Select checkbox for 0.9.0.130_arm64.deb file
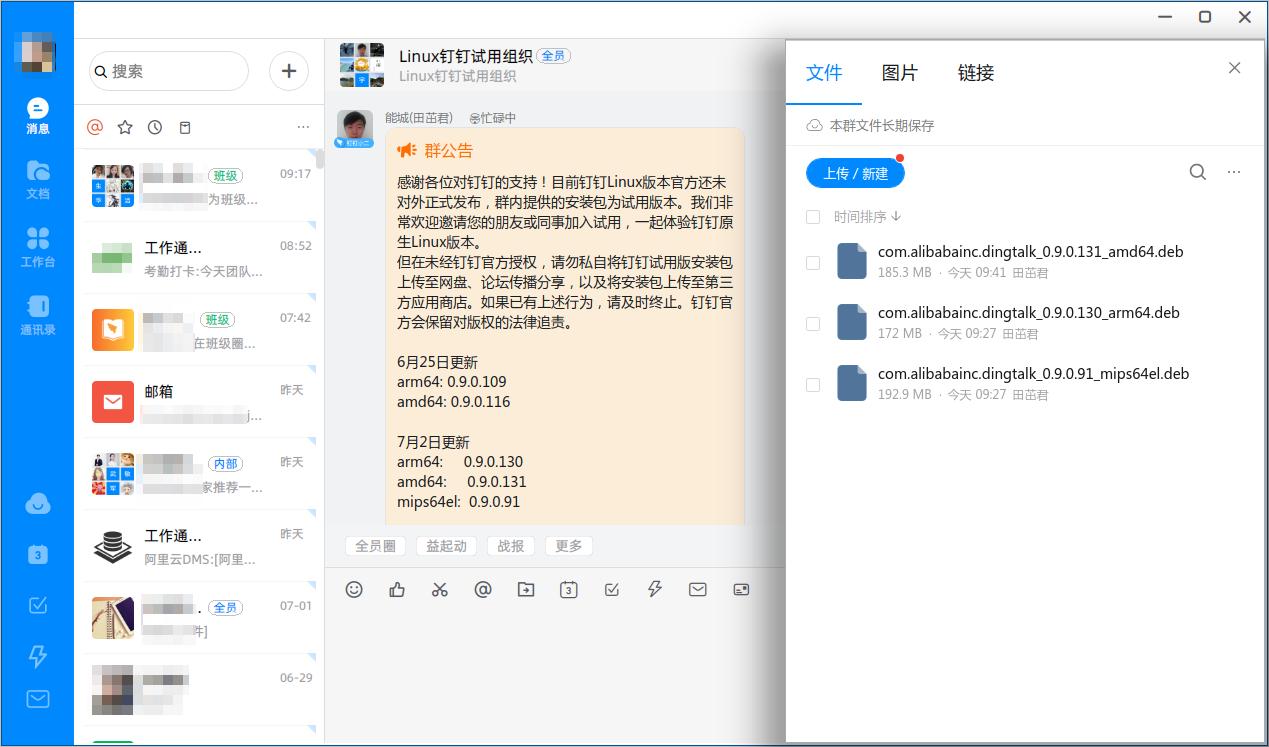Viewport: 1269px width, 747px height. point(813,323)
